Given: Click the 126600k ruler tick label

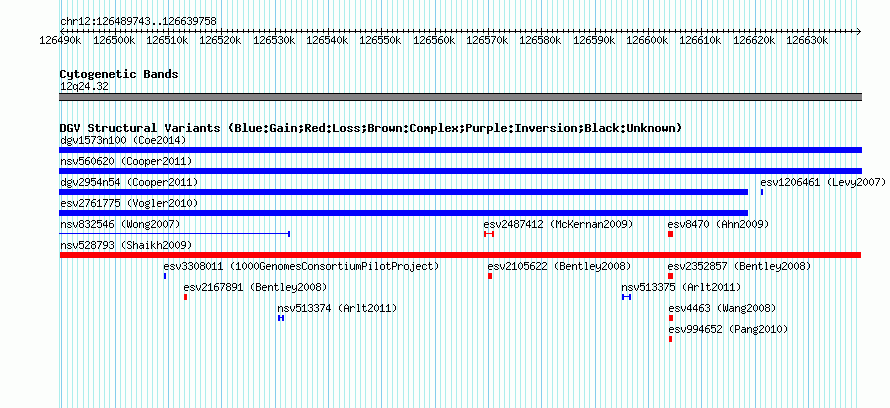Looking at the screenshot, I should point(647,40).
